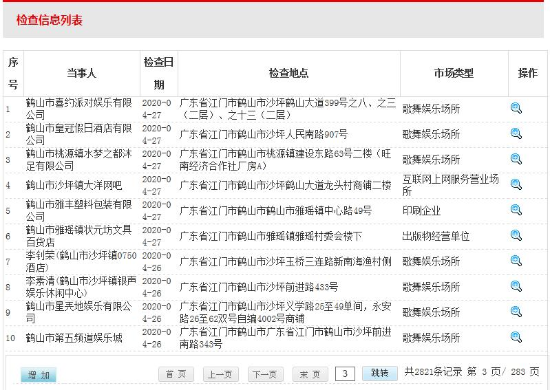
Task: Click market type 互联网上网服务营业场所
Action: pyautogui.click(x=450, y=185)
